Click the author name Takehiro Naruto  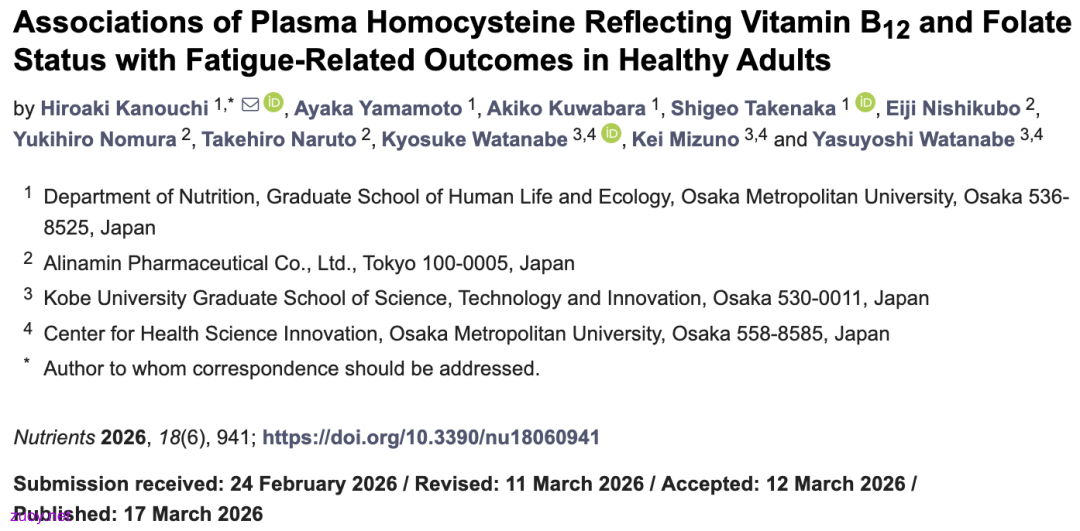(x=279, y=140)
